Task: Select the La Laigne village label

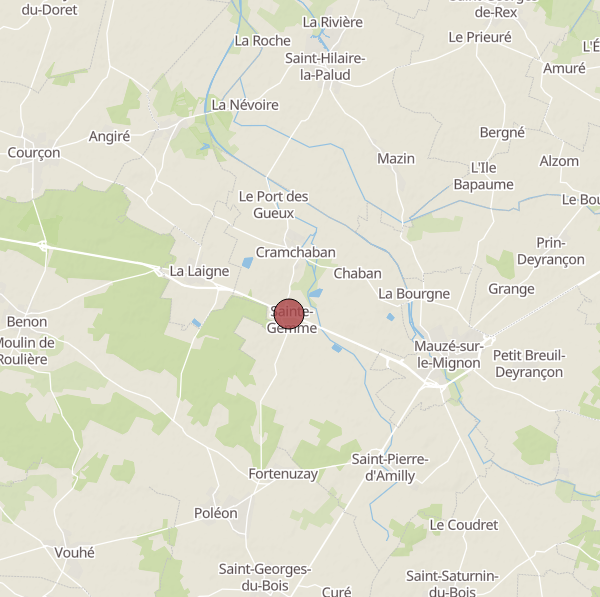Action: coord(199,271)
